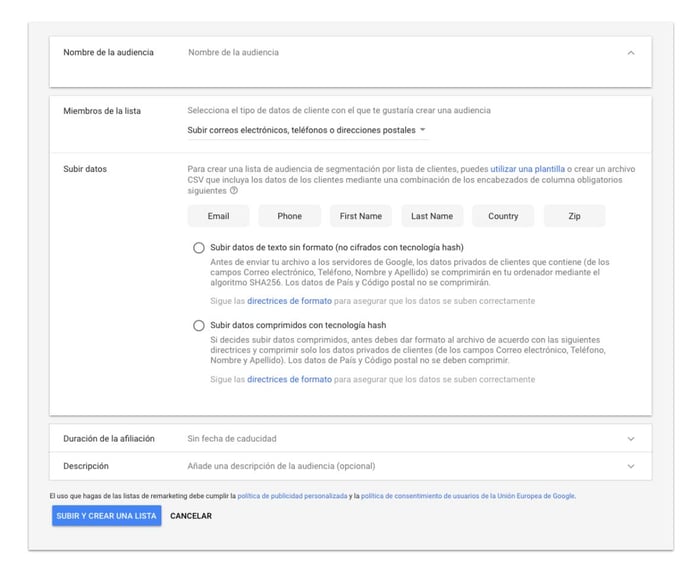This screenshot has height=564, width=700.
Task: Select 'Subir datos comprimidos con tecnología hash'
Action: (x=199, y=326)
